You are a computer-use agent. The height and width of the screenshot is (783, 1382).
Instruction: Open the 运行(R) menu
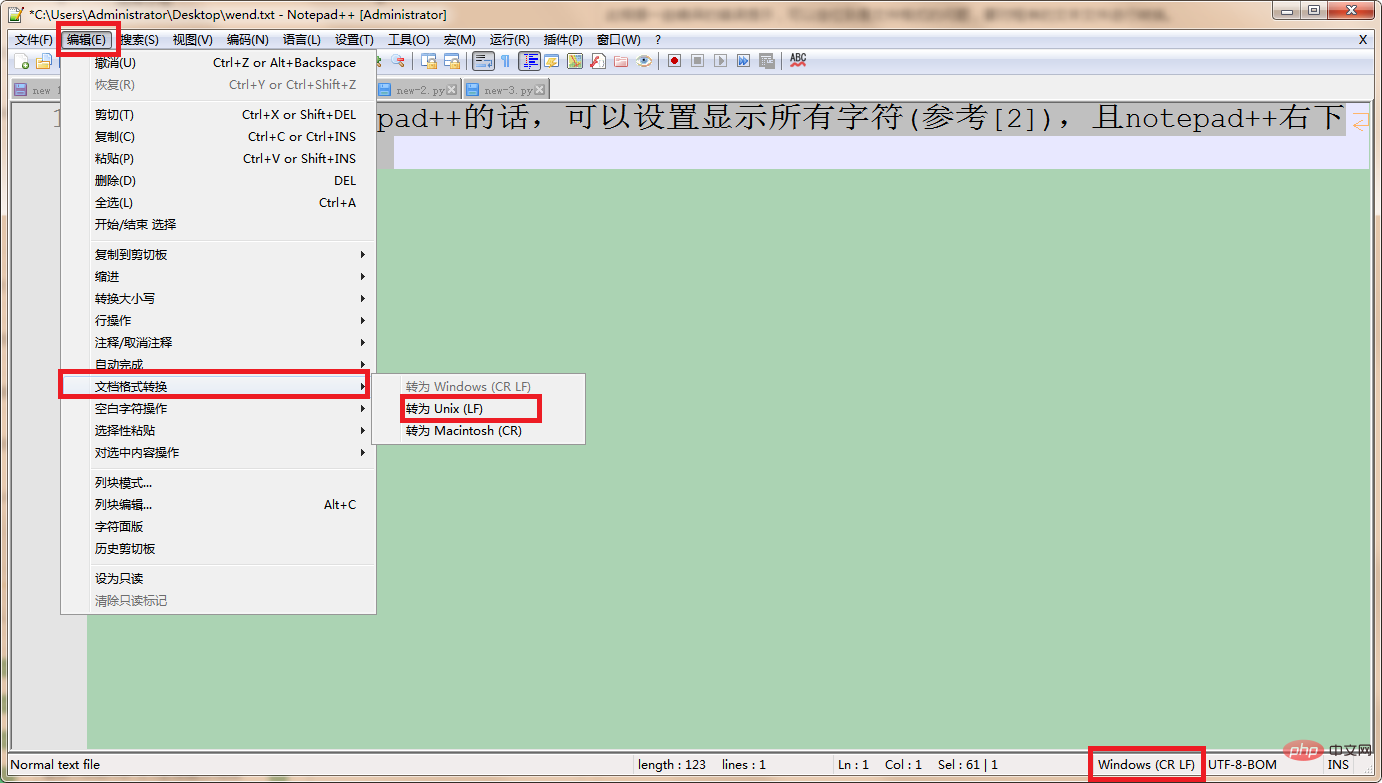click(x=509, y=39)
